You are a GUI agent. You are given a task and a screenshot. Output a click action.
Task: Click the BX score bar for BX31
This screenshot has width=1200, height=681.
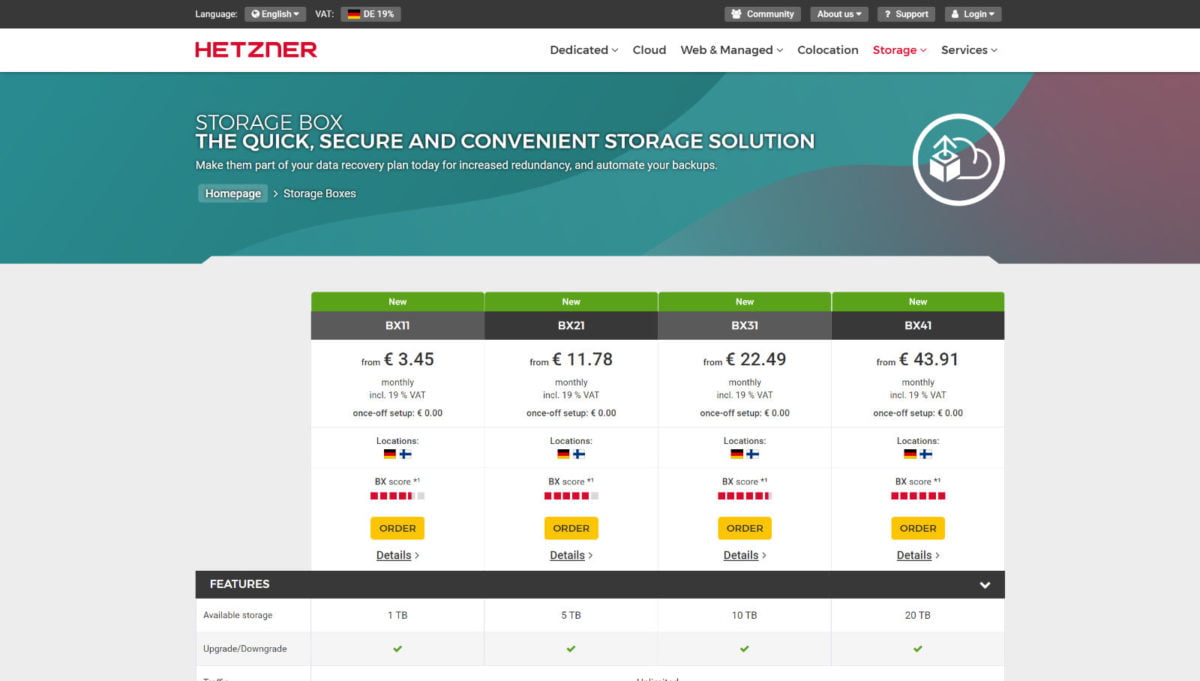(x=745, y=496)
